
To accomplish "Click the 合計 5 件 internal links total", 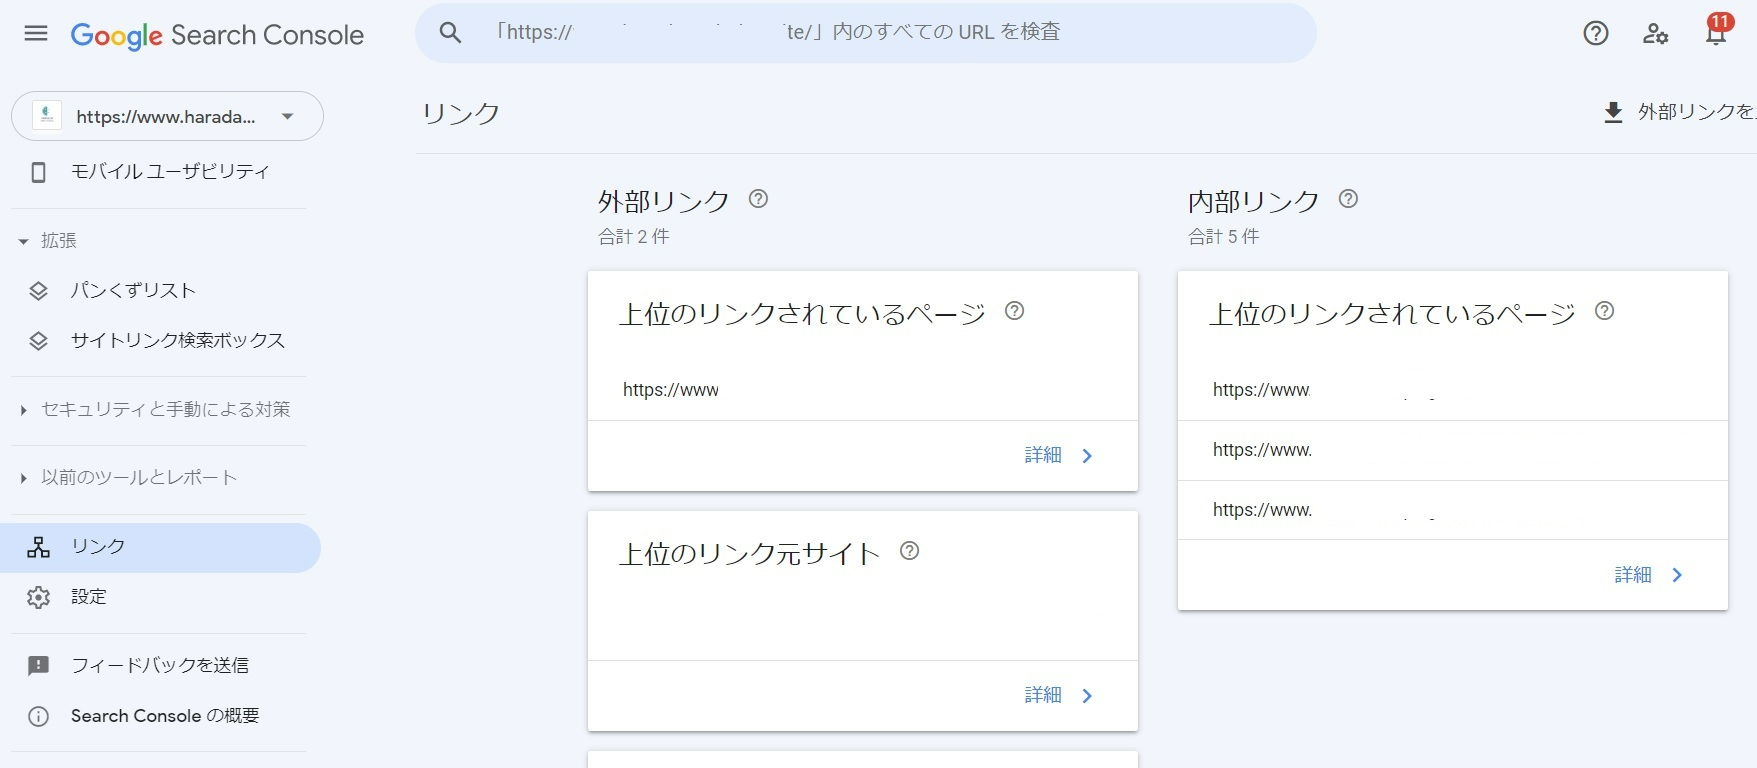I will [1224, 237].
